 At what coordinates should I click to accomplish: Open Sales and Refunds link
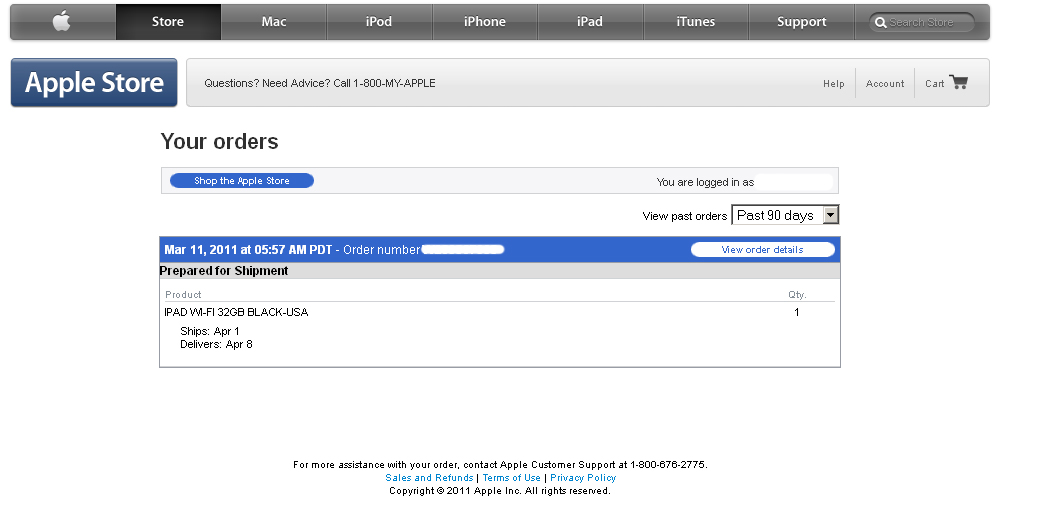tap(429, 478)
